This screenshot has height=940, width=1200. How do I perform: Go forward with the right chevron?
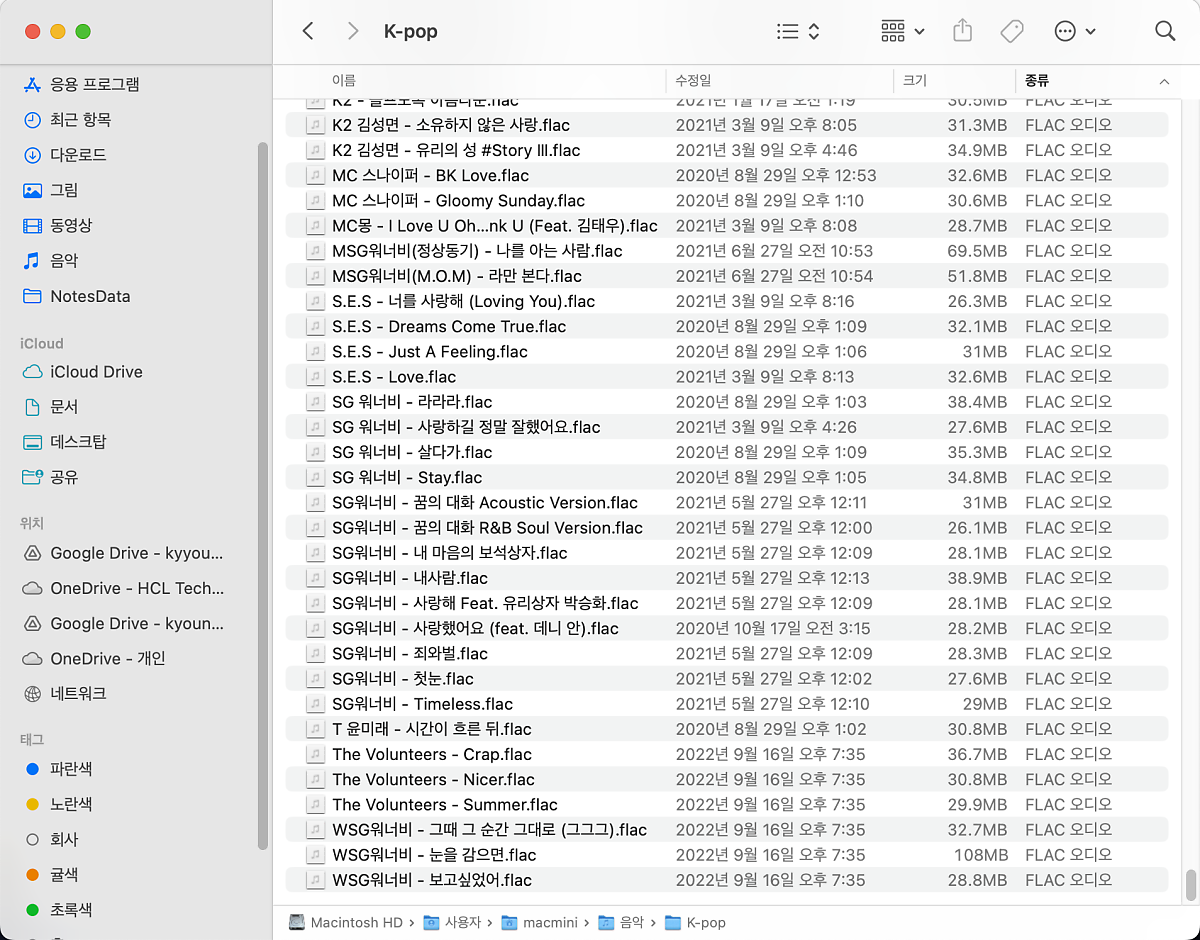click(x=352, y=31)
